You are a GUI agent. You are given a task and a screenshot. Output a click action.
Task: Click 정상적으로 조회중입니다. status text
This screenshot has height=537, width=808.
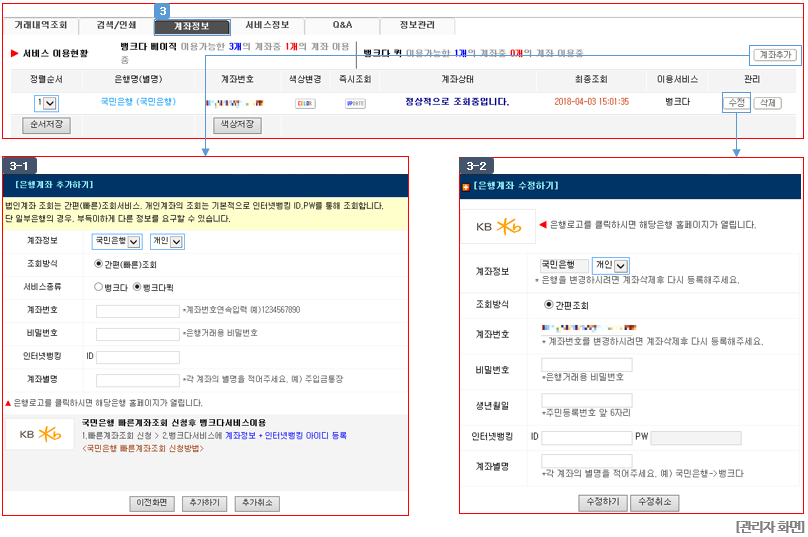457,102
